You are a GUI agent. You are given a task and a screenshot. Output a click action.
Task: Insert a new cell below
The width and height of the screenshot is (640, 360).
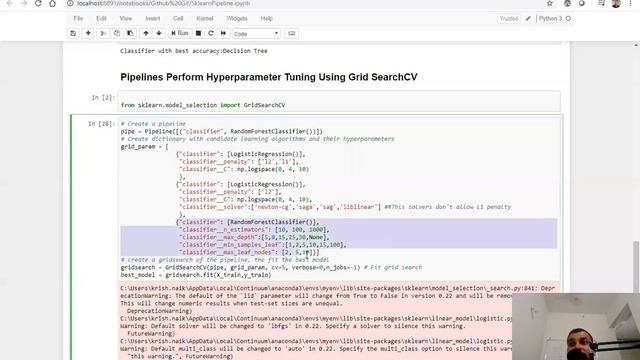click(88, 33)
